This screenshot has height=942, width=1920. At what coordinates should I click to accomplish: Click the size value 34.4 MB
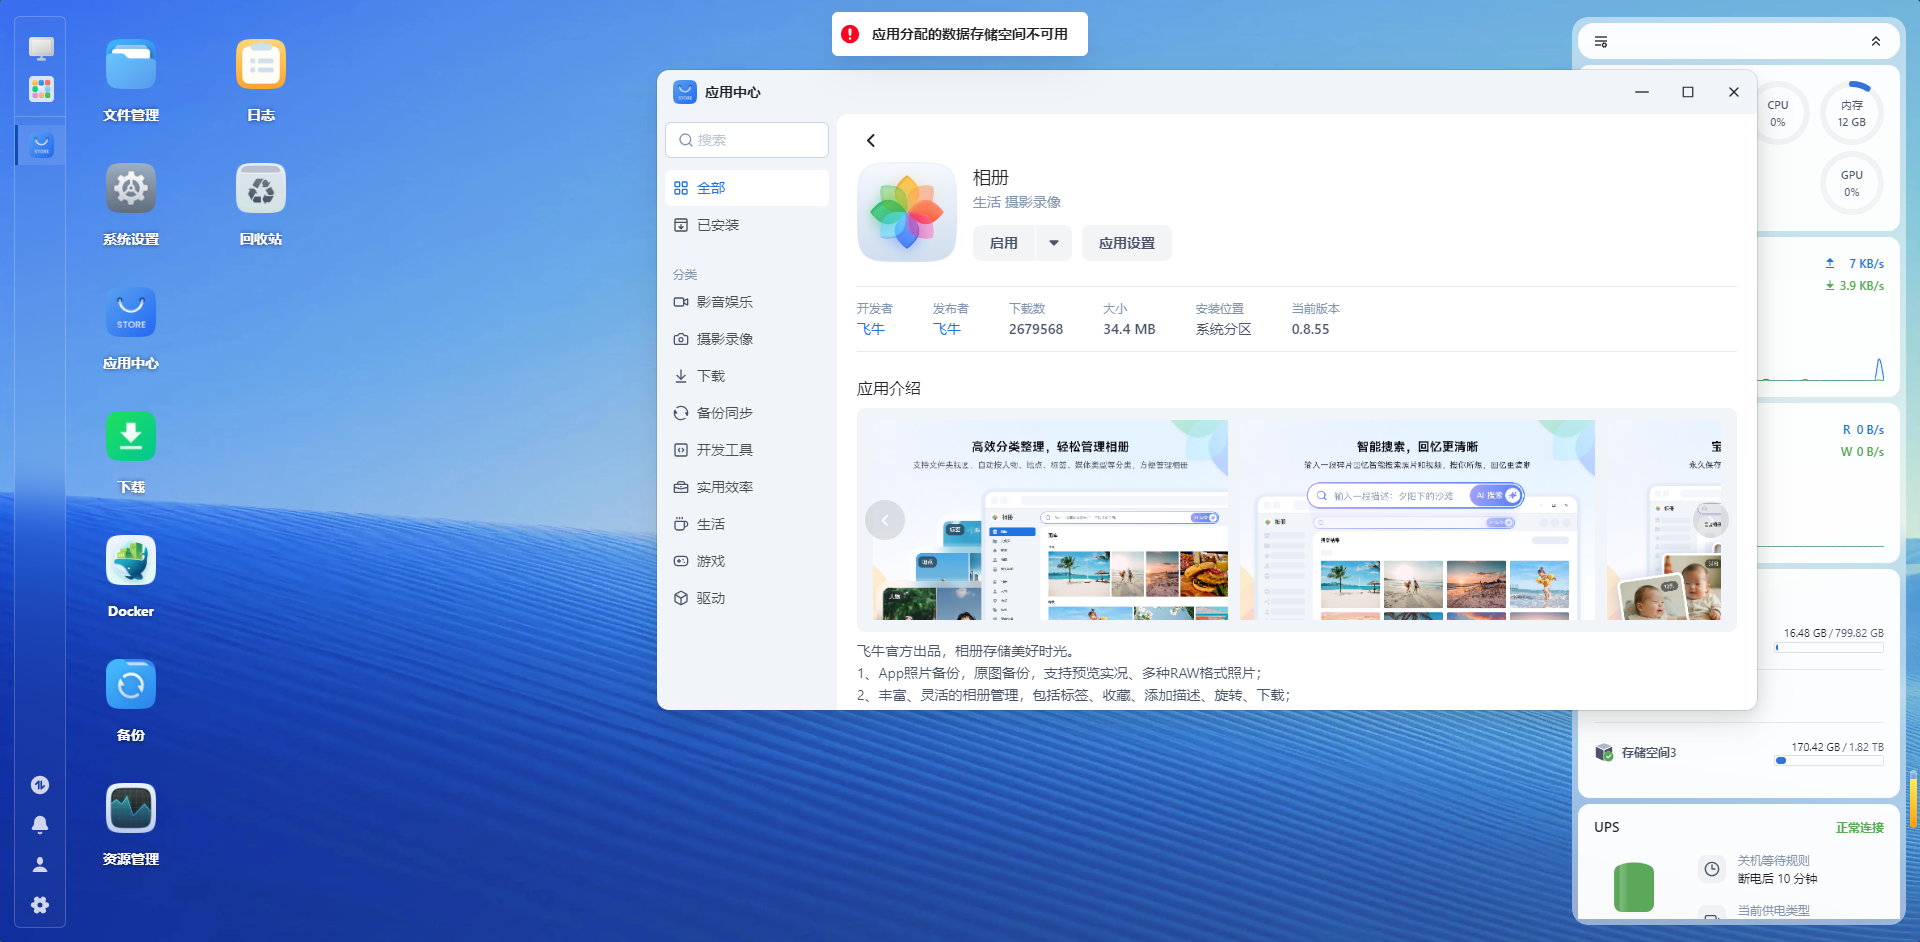pos(1129,329)
